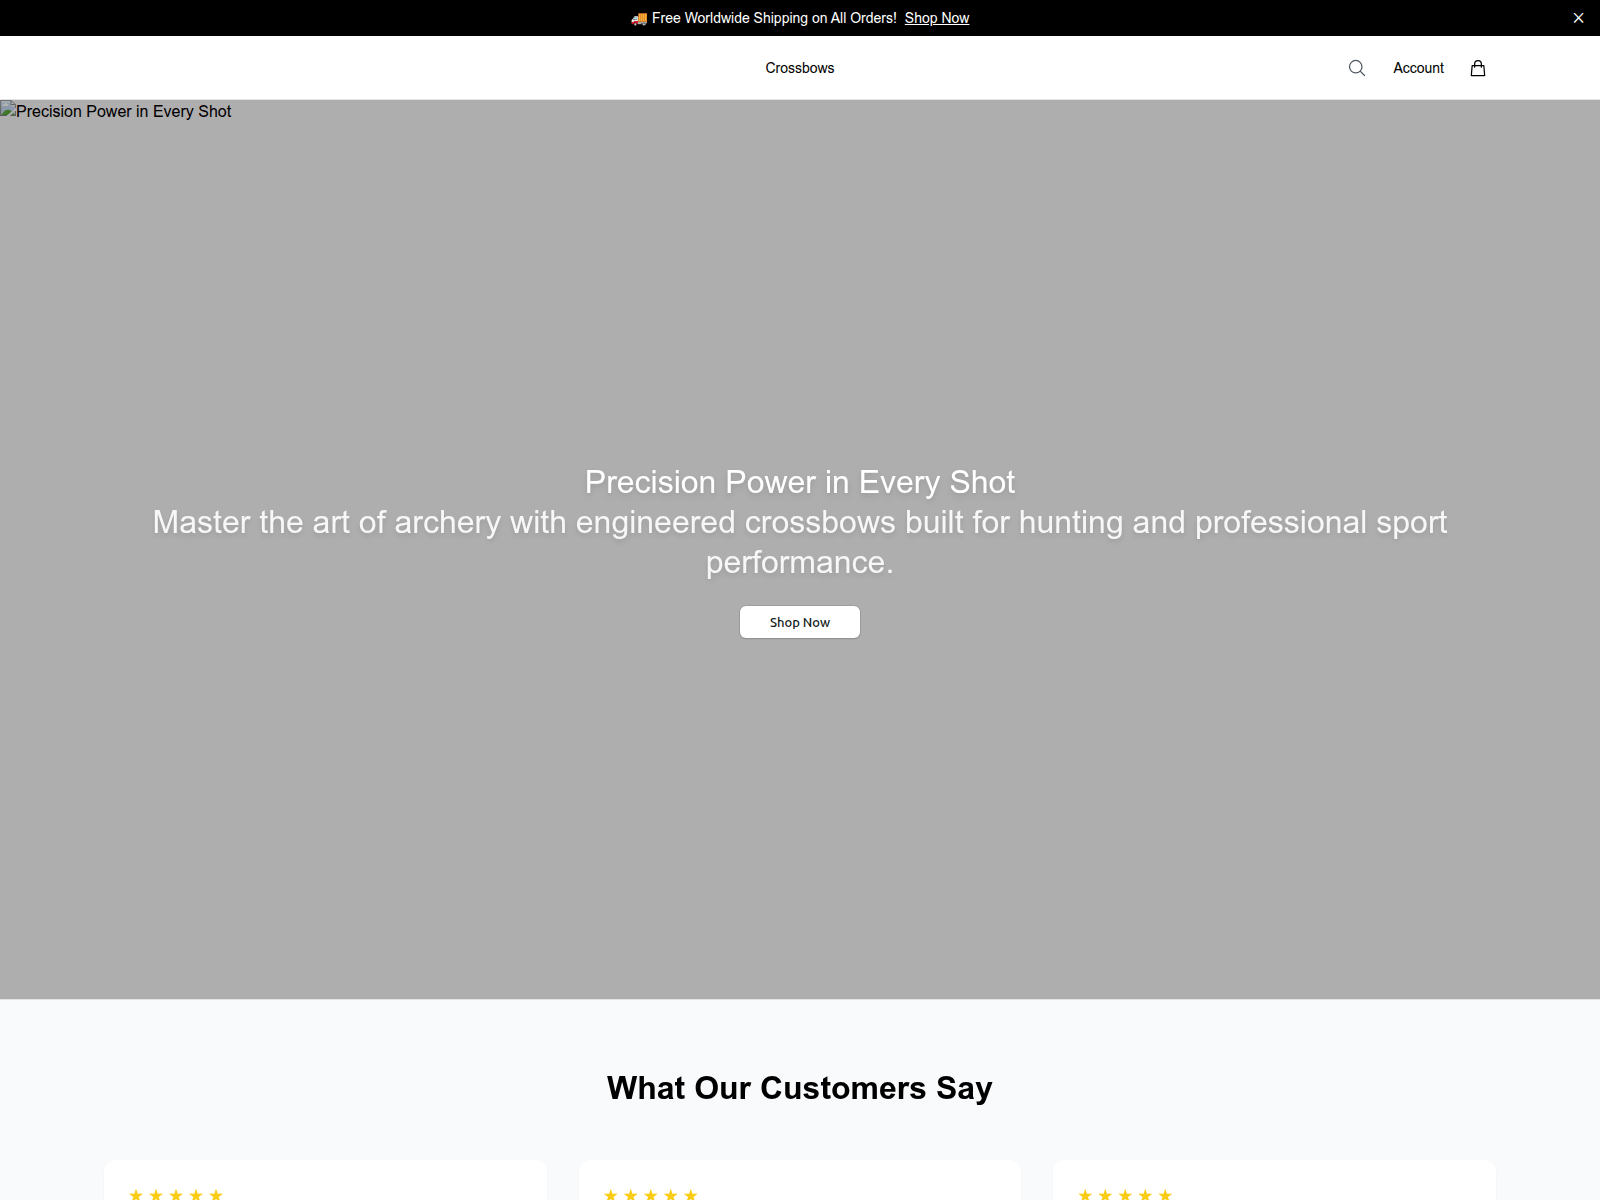Follow the Shop Now link in banner

[x=937, y=18]
